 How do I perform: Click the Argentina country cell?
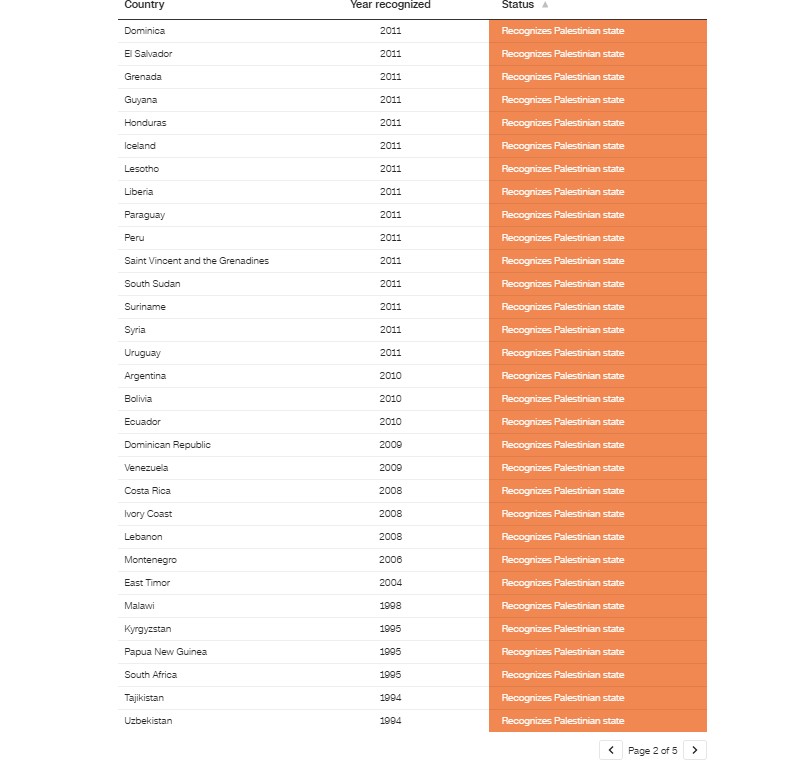[x=145, y=376]
